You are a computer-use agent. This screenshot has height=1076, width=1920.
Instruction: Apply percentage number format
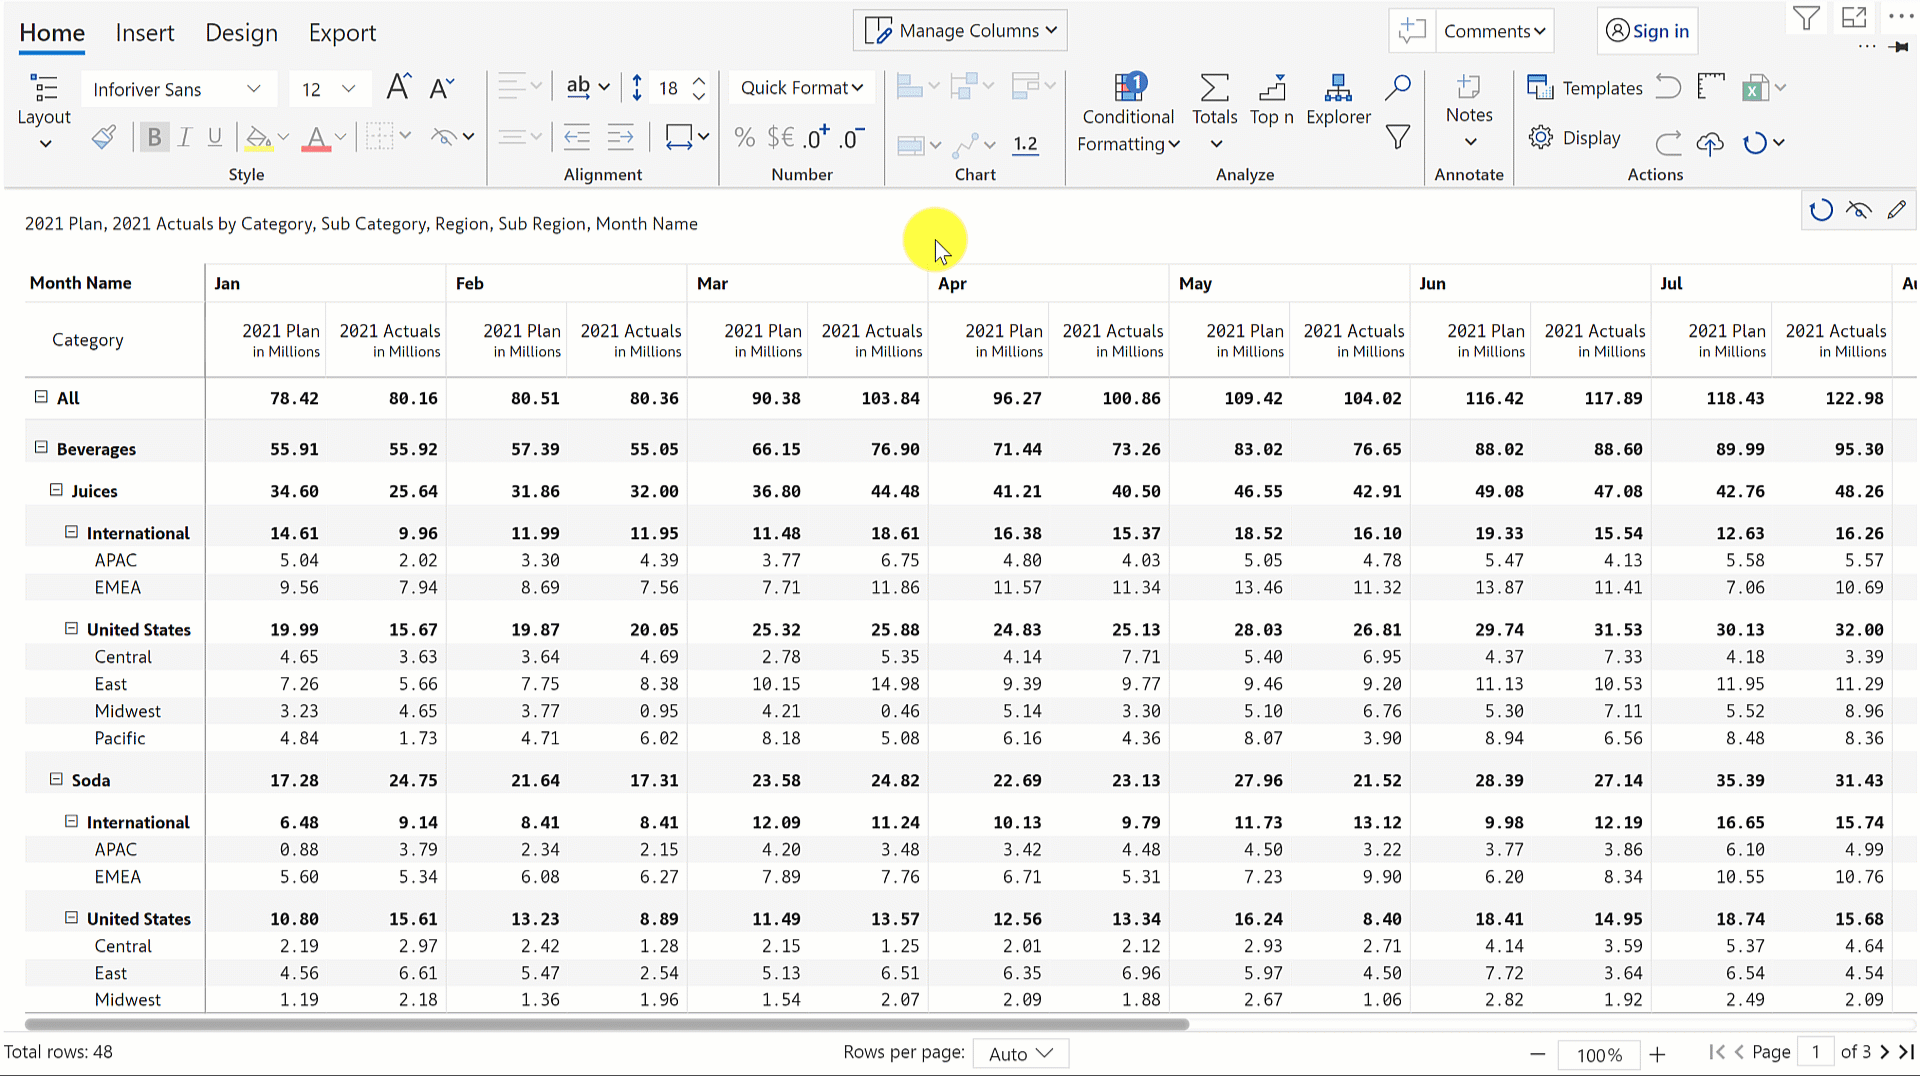click(x=744, y=137)
